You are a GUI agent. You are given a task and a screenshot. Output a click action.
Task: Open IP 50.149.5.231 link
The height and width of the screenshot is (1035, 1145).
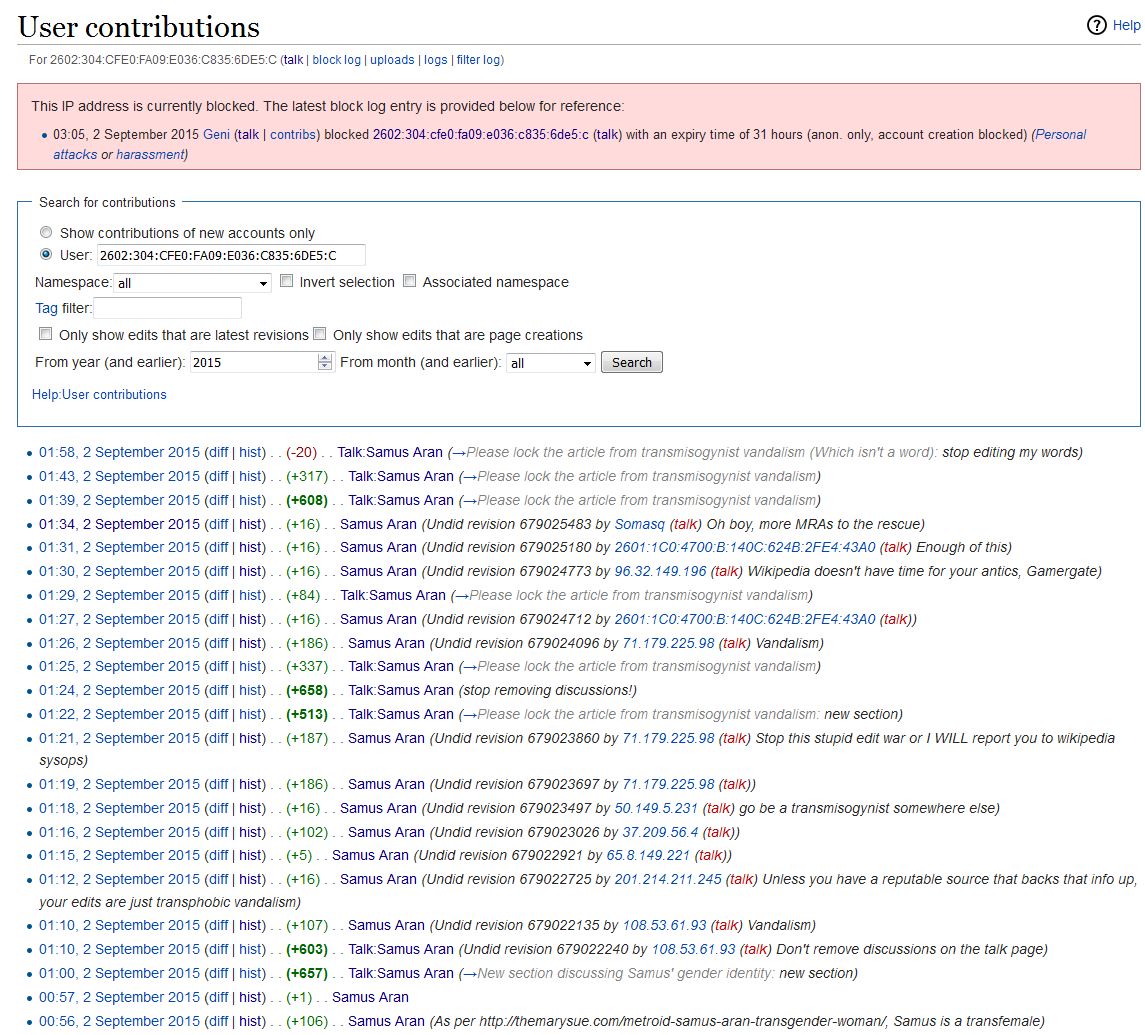[x=656, y=809]
